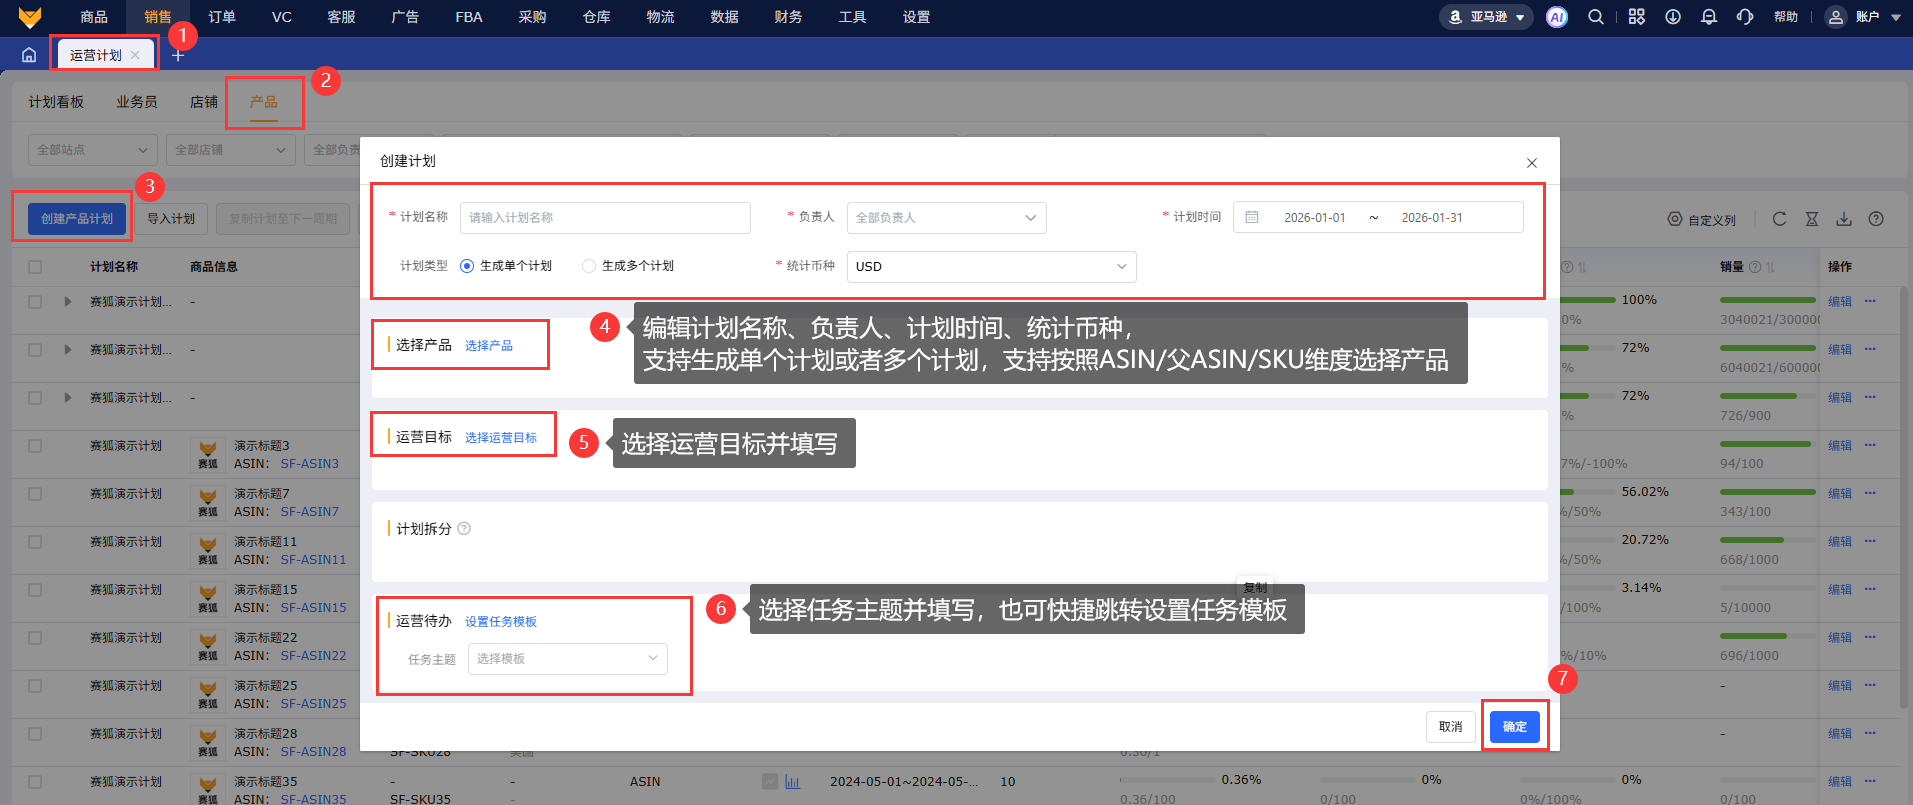Check the row checkbox for 演示标题22

35,638
